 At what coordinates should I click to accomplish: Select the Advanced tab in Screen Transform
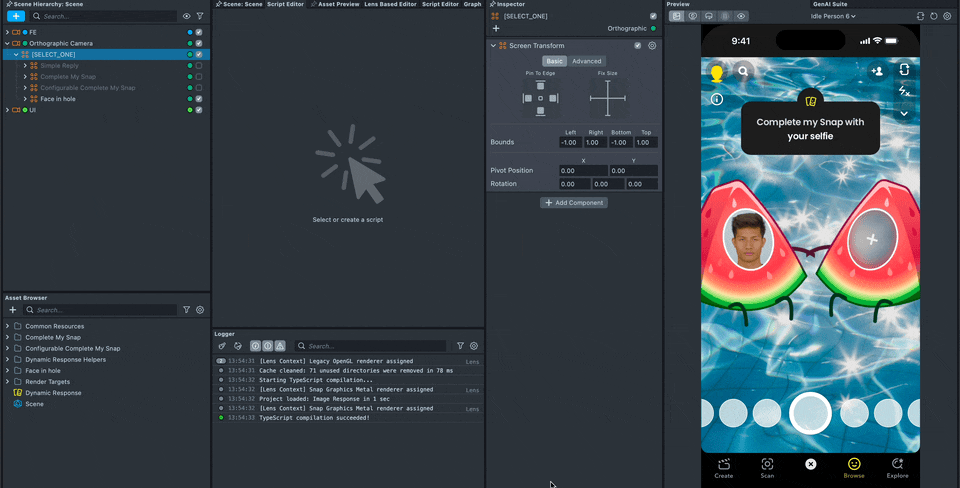(587, 61)
